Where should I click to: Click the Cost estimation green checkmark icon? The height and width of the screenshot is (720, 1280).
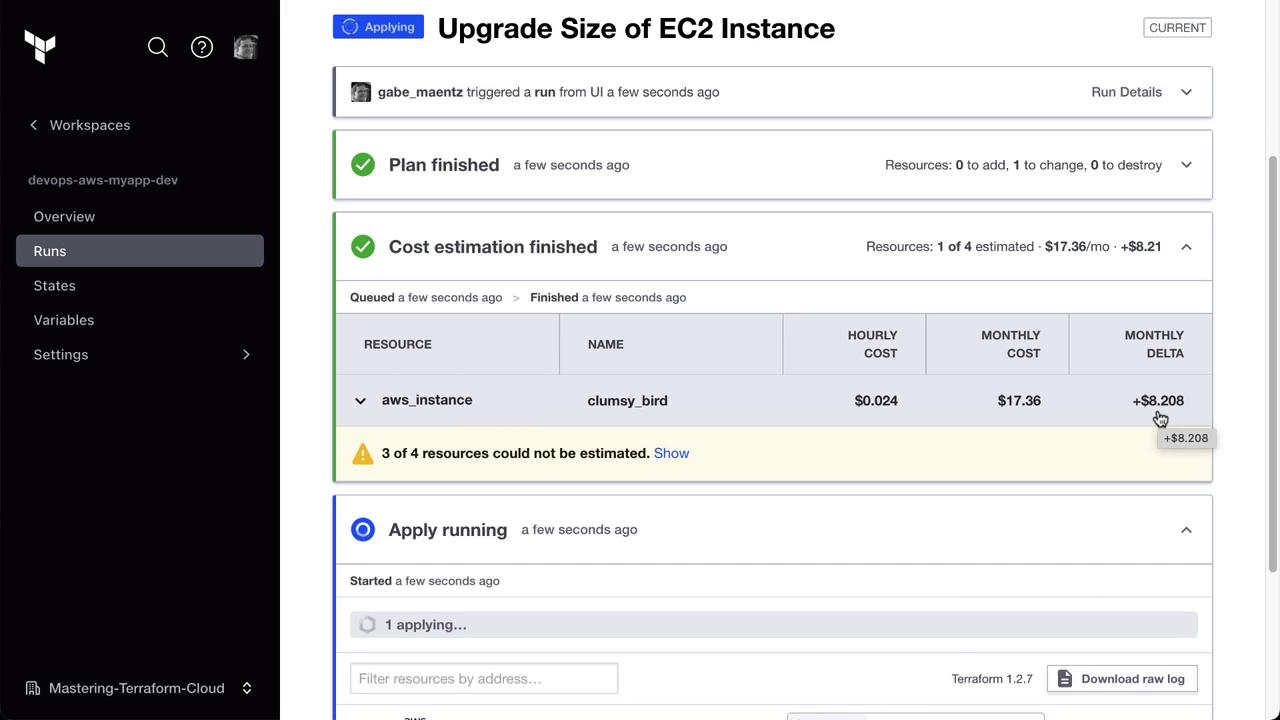363,247
